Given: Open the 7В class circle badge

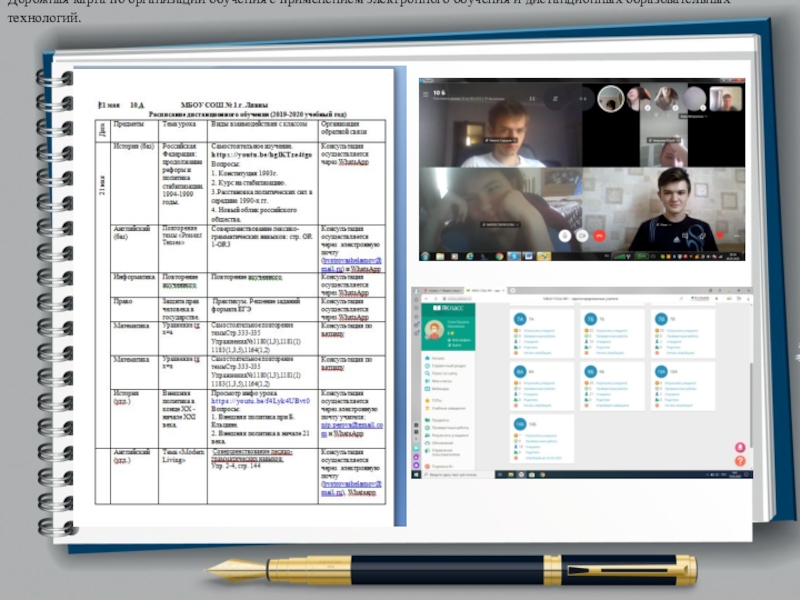Looking at the screenshot, I should 661,319.
